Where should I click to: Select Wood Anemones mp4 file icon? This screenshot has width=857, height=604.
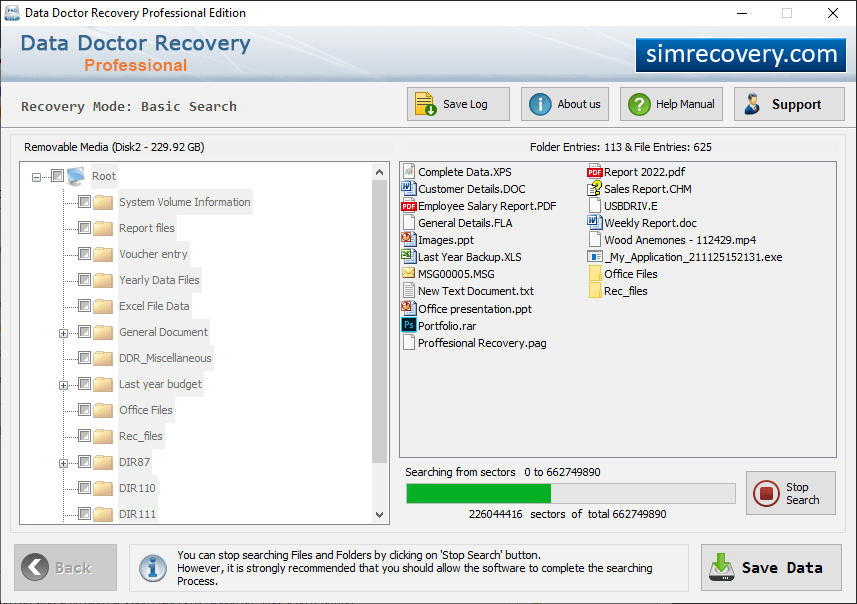point(595,239)
